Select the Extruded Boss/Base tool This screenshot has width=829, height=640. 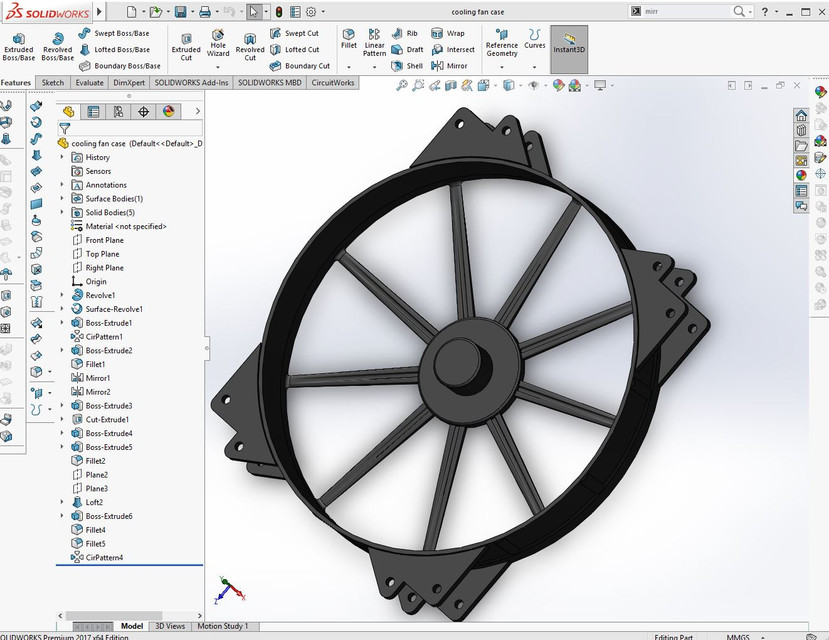point(19,45)
